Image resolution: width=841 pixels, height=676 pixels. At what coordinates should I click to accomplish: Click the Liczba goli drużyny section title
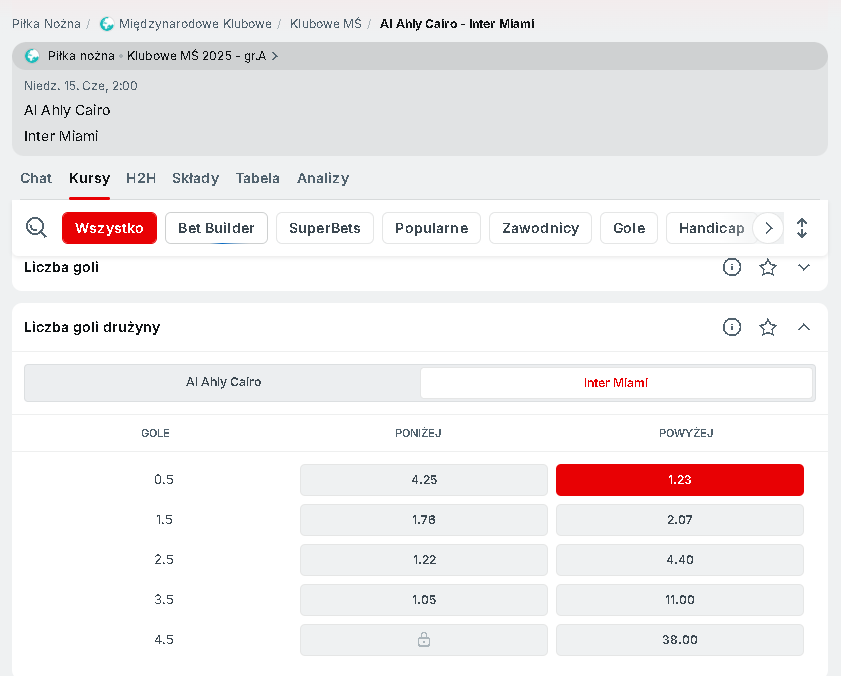click(x=92, y=327)
